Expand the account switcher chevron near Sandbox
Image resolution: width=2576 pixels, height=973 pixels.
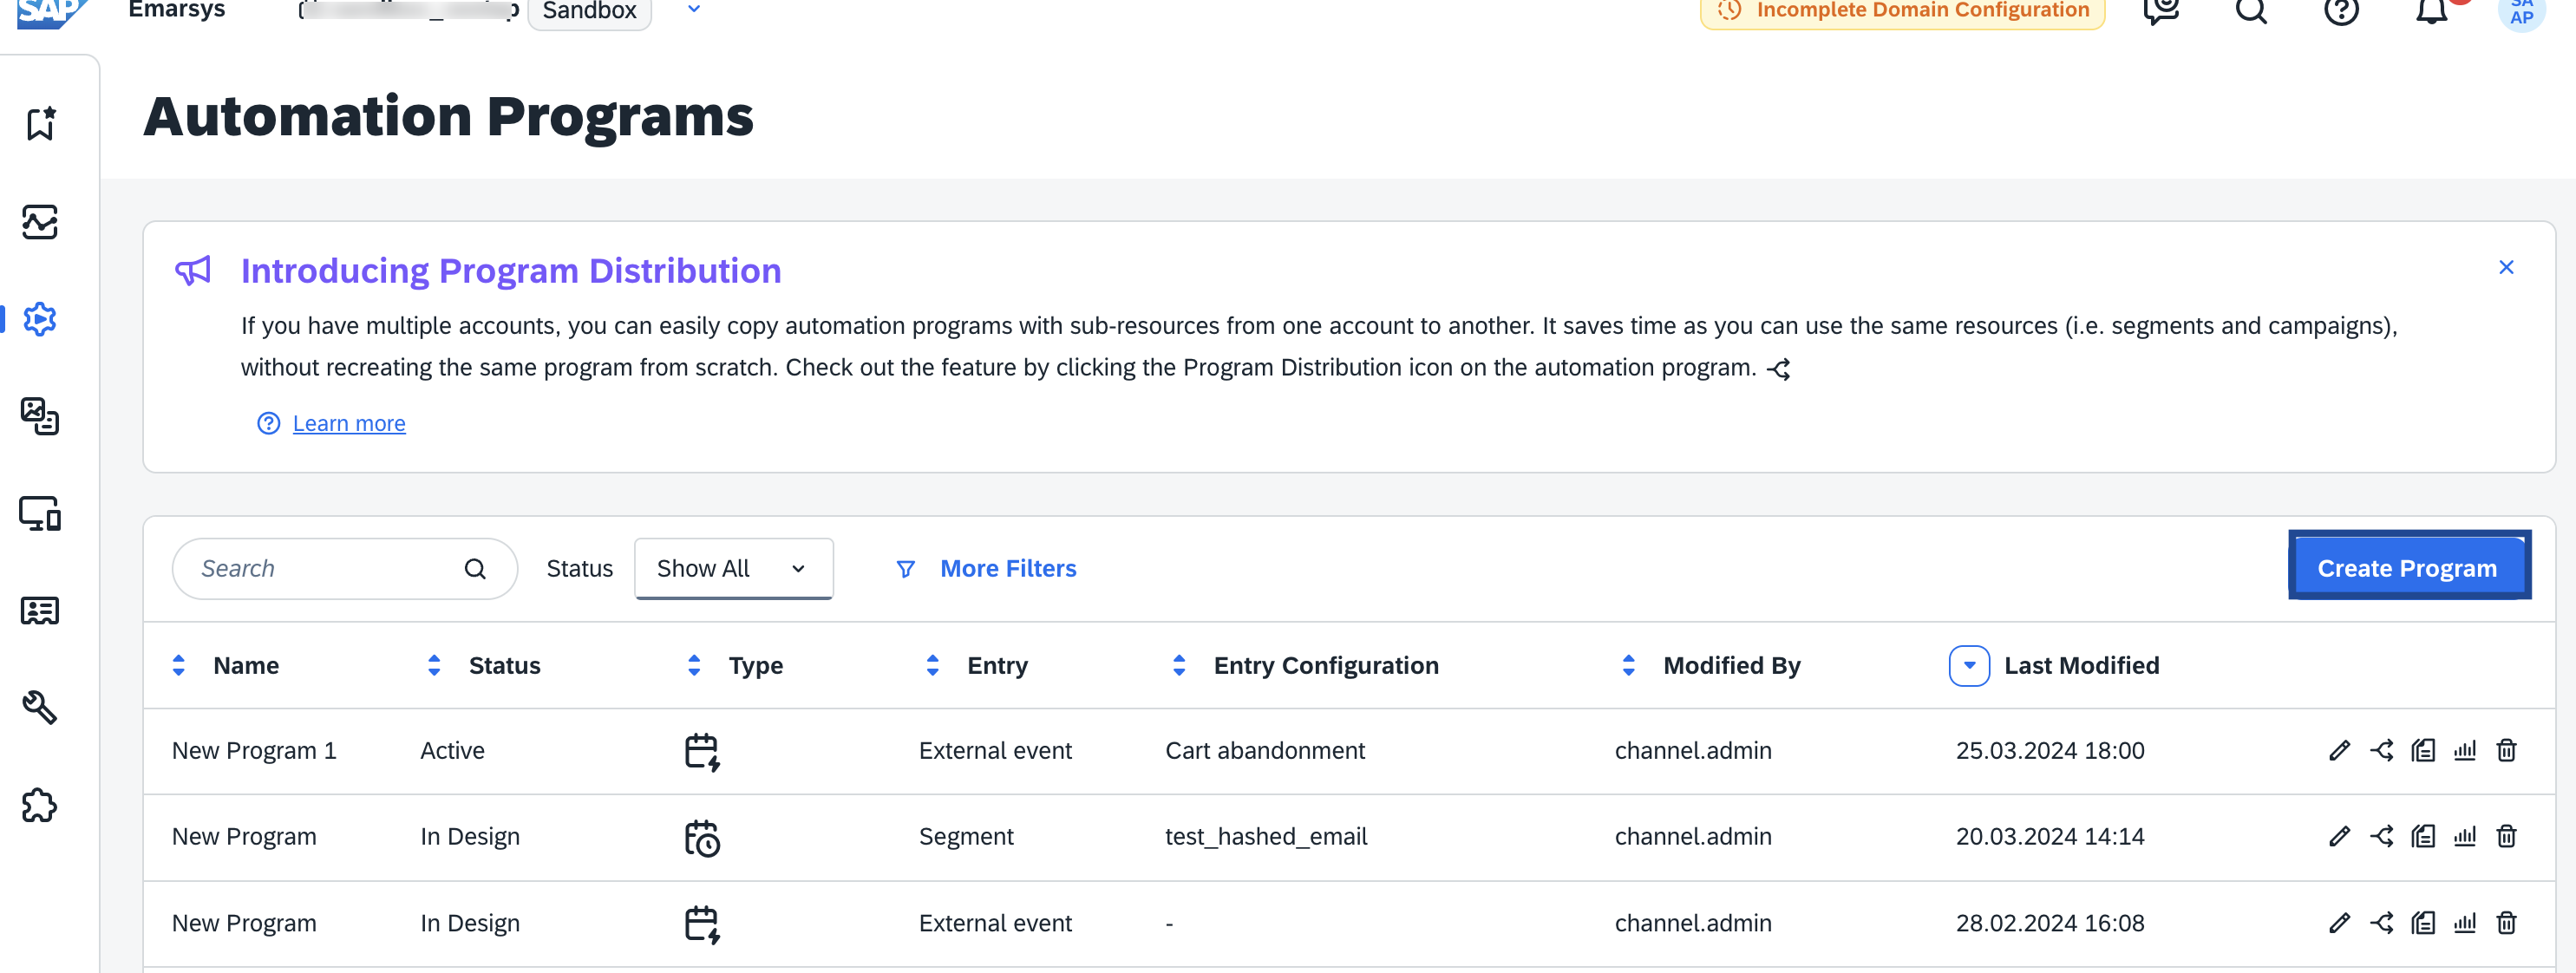click(x=693, y=9)
